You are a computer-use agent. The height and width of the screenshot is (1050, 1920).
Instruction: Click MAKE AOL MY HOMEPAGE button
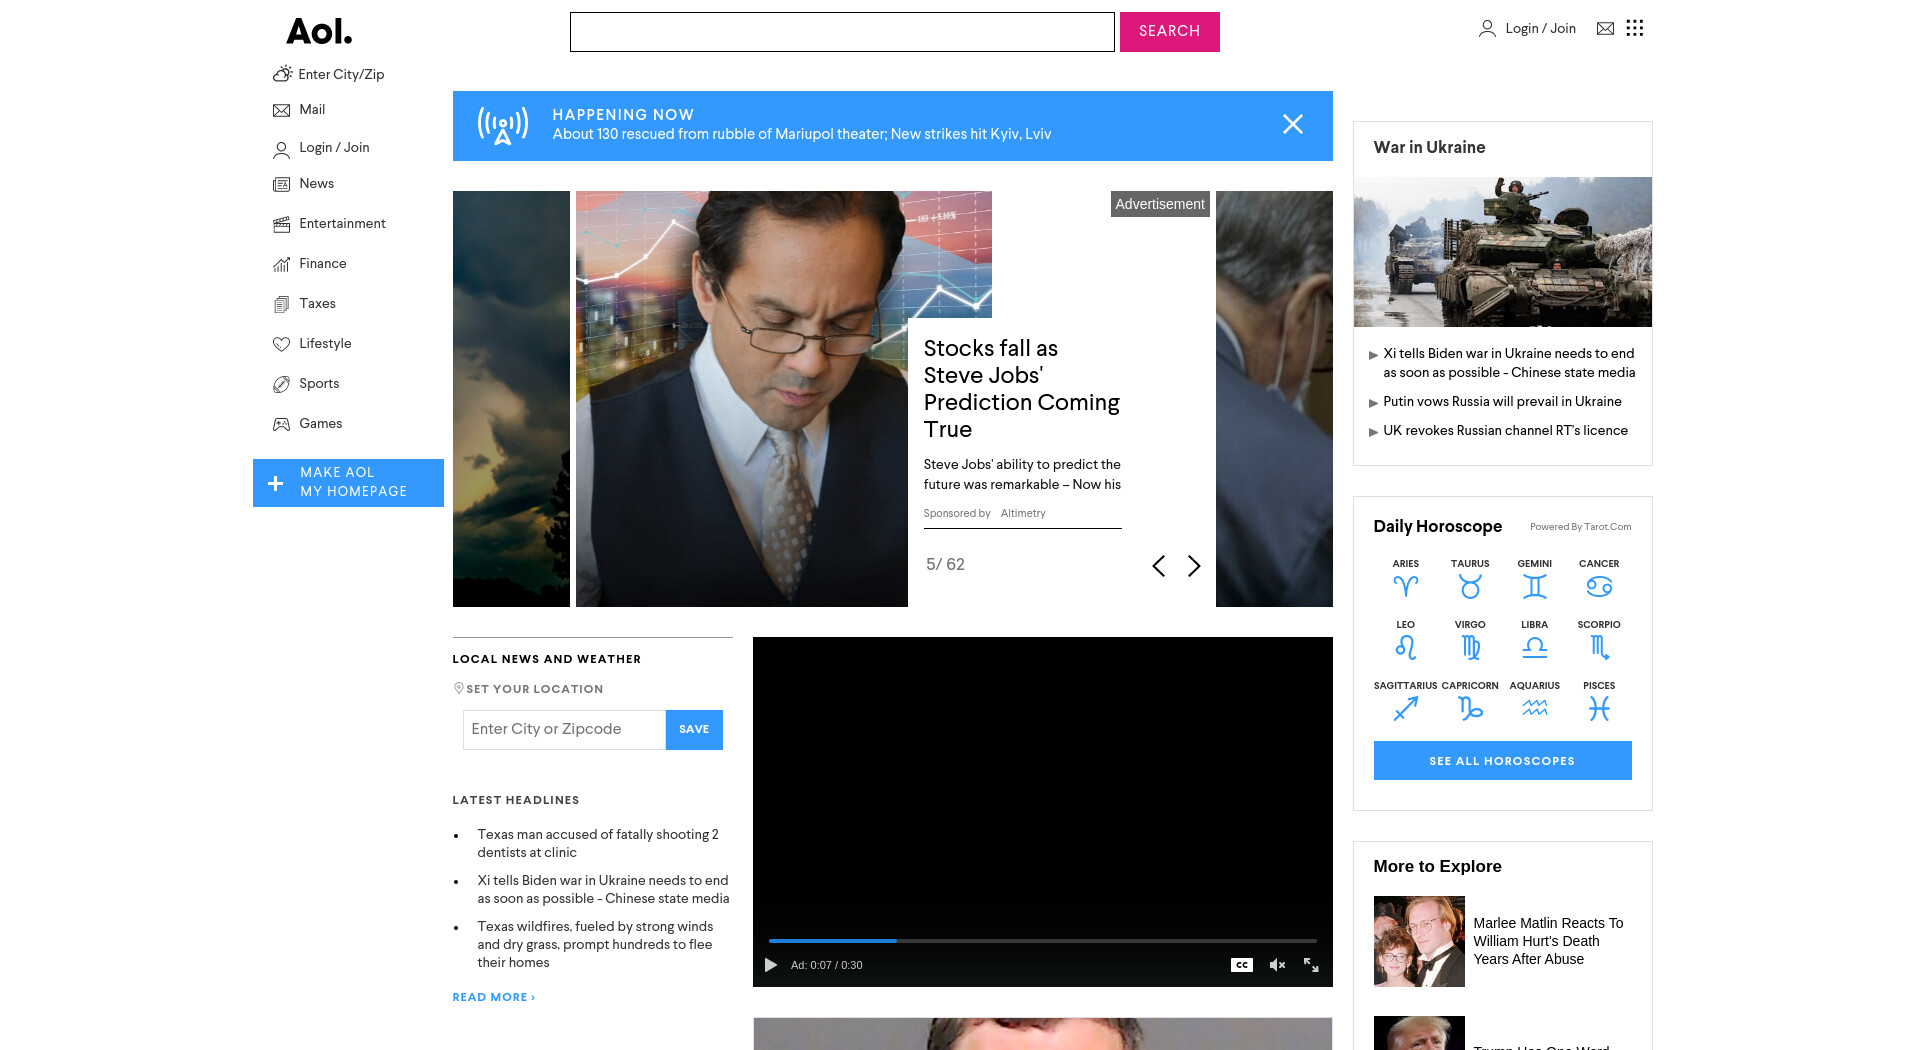348,483
